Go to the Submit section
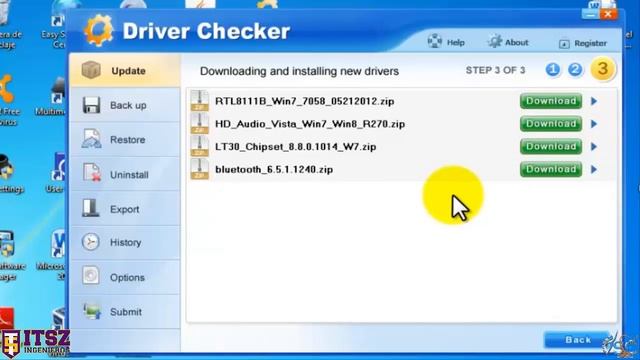Screen dimensions: 640x360 pos(124,312)
